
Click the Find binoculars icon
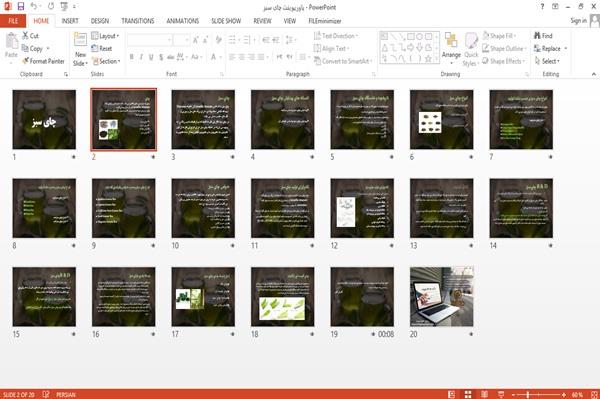[537, 36]
